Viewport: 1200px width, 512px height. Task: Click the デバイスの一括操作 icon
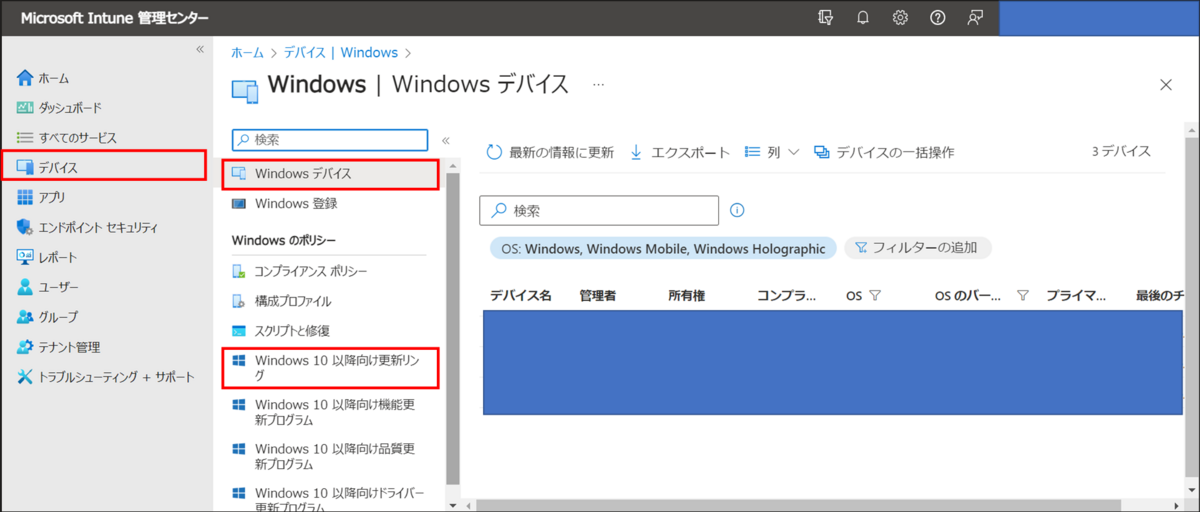(x=821, y=152)
